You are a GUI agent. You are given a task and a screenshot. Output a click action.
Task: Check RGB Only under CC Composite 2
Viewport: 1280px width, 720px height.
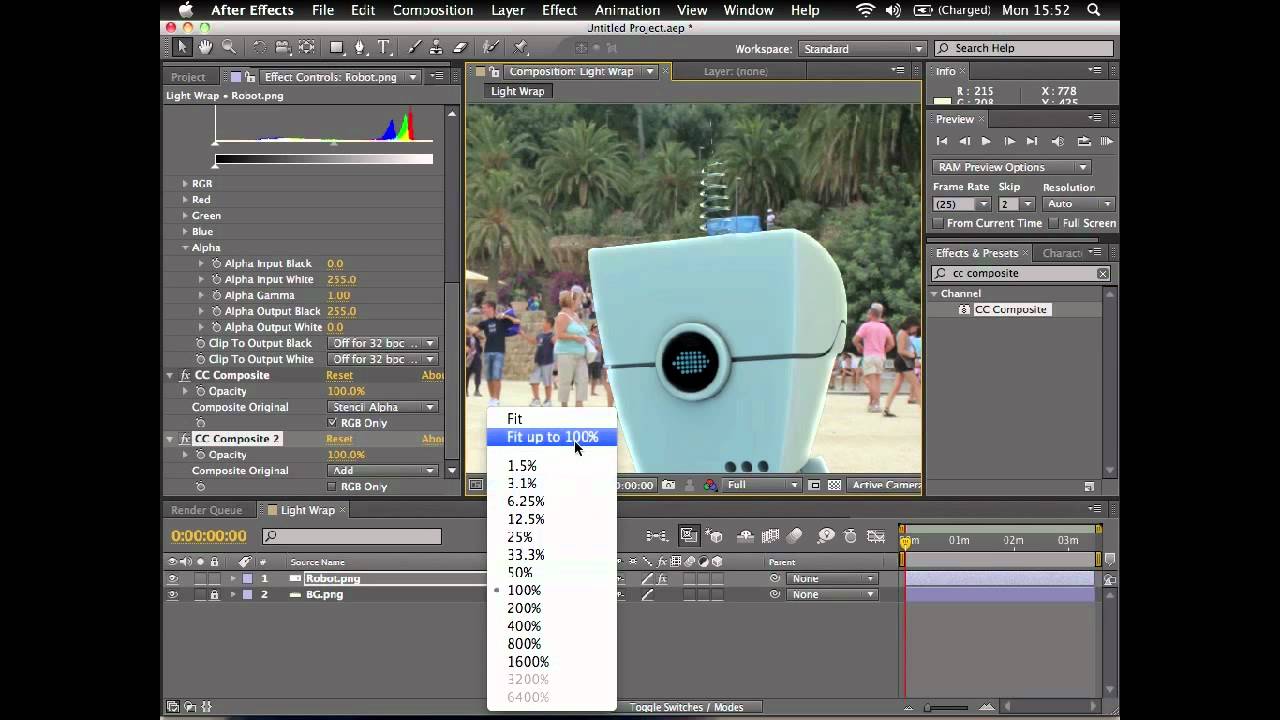click(x=333, y=487)
